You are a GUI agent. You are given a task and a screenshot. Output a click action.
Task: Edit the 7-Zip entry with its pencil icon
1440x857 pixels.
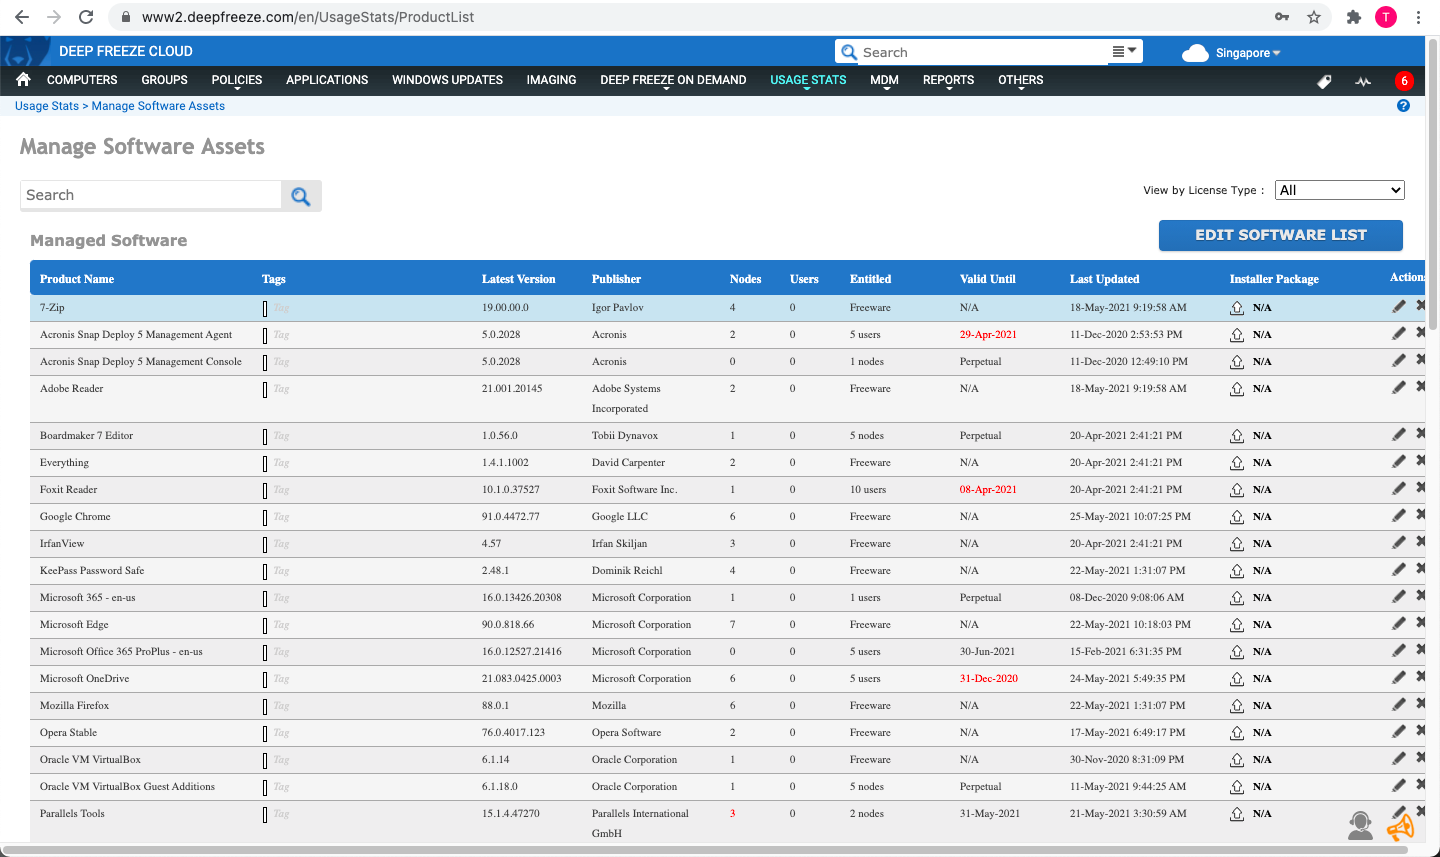pos(1399,307)
